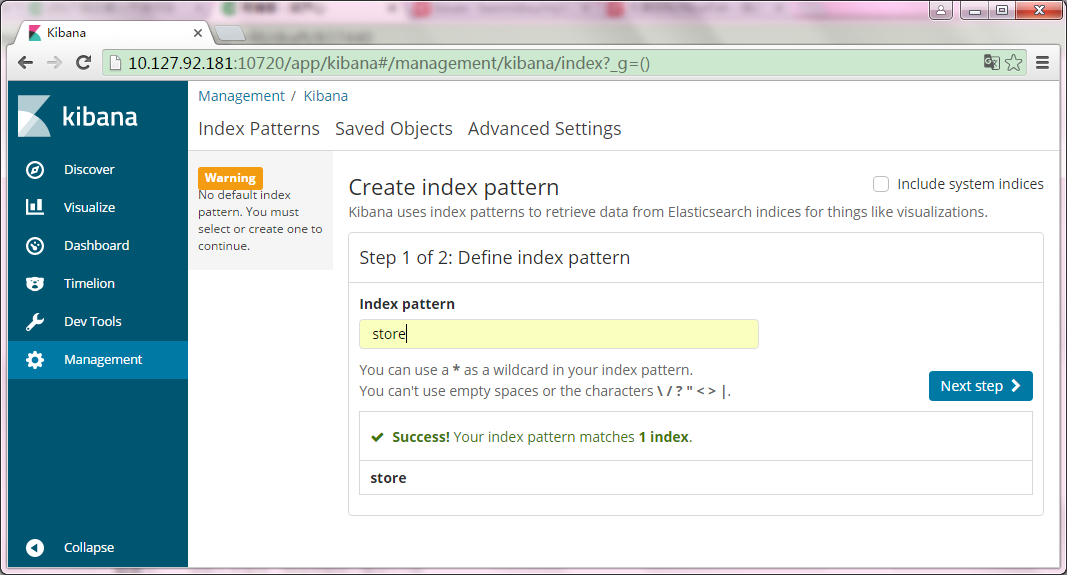Open a new browser tab
1067x575 pixels.
coord(230,33)
